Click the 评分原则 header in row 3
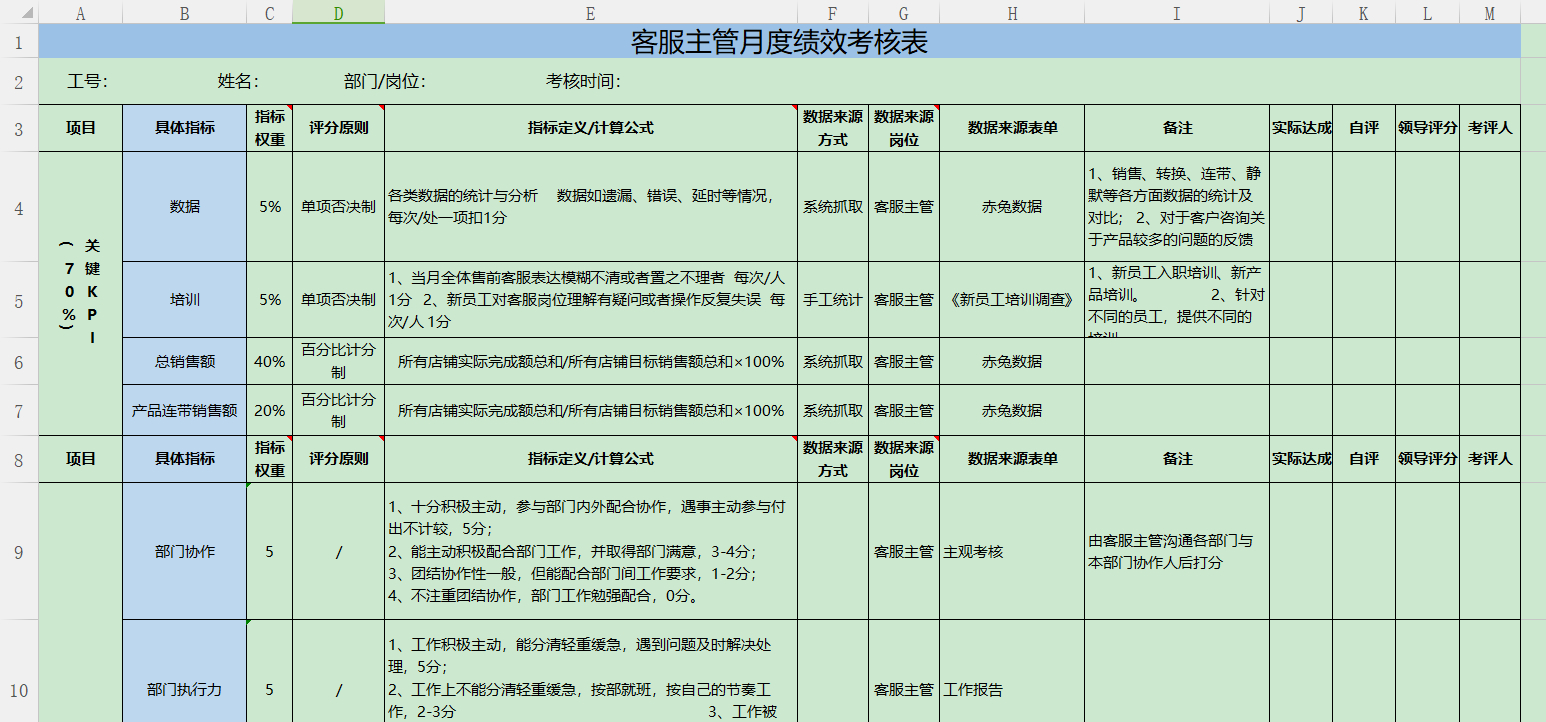Screen dimensions: 1546x722 click(338, 128)
